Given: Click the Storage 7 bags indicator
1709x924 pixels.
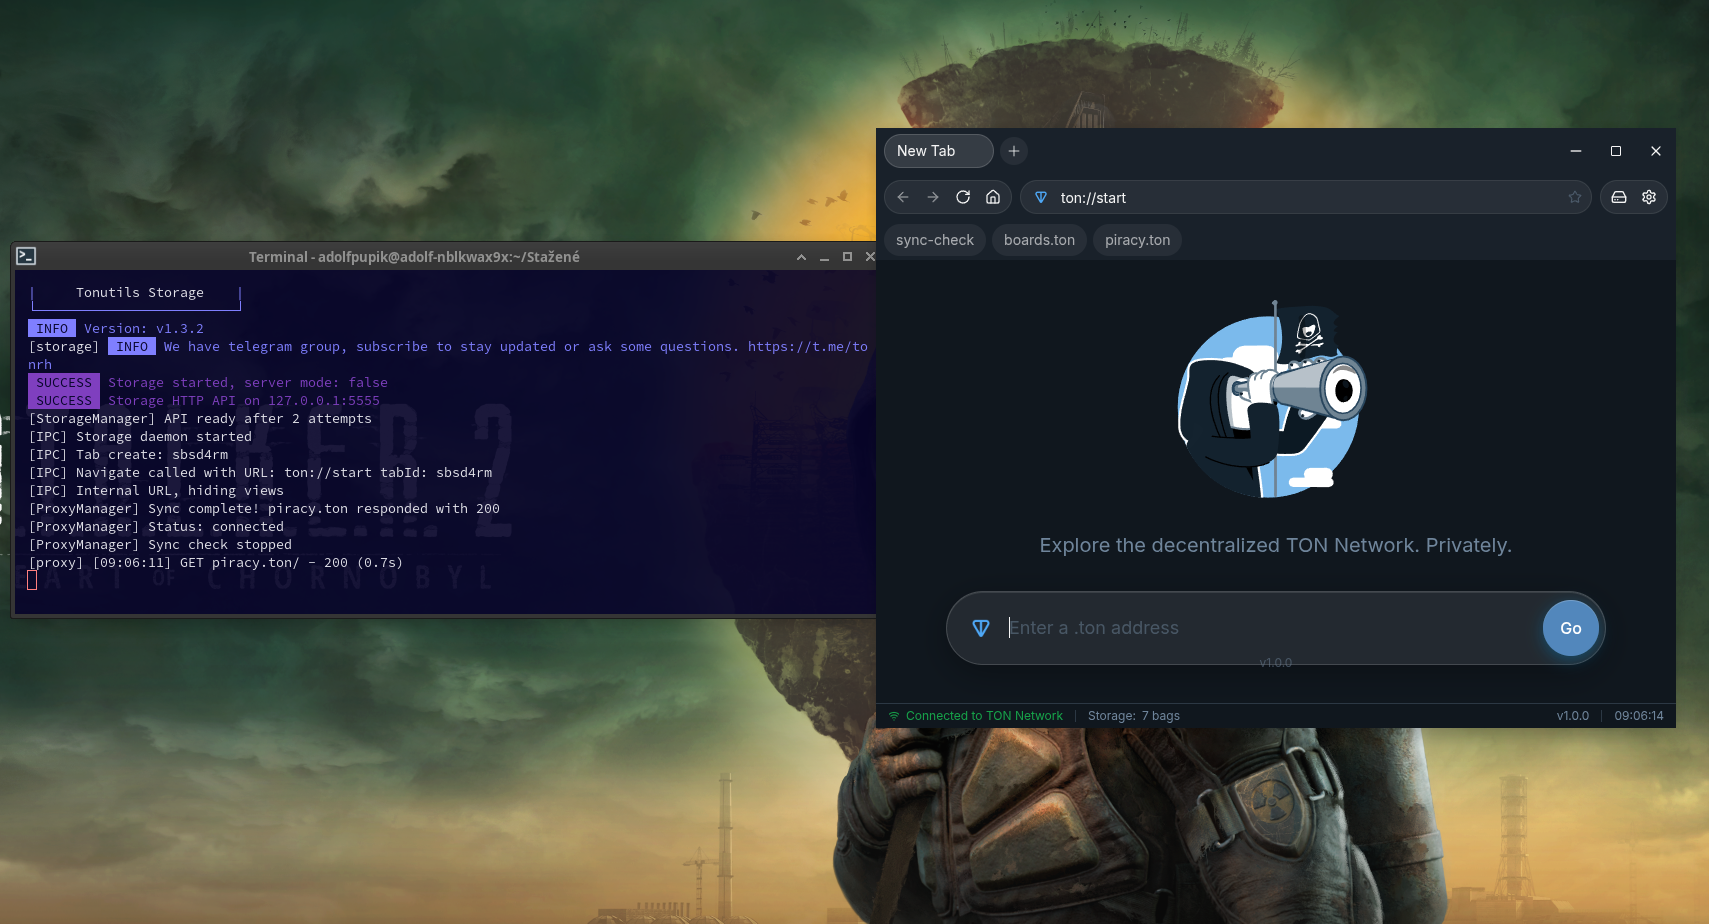Looking at the screenshot, I should point(1133,716).
